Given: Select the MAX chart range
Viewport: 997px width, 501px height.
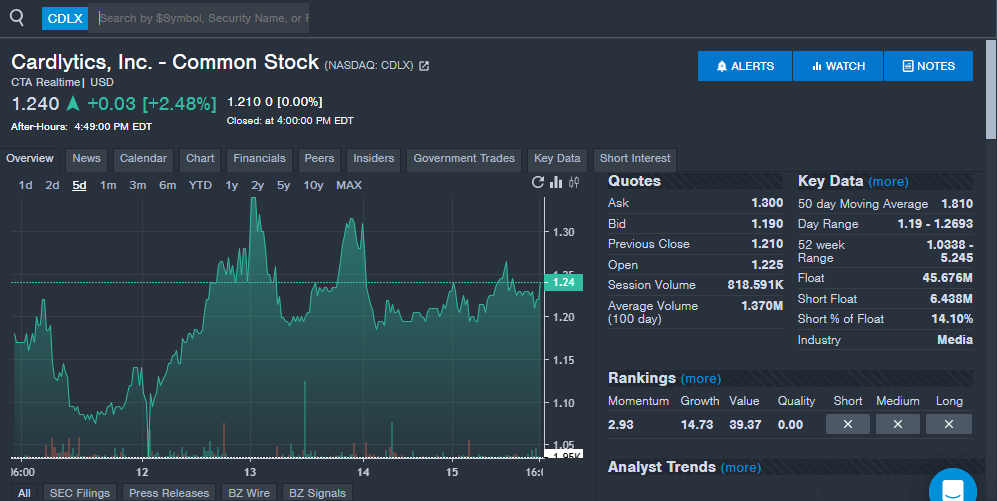Looking at the screenshot, I should click(x=349, y=185).
